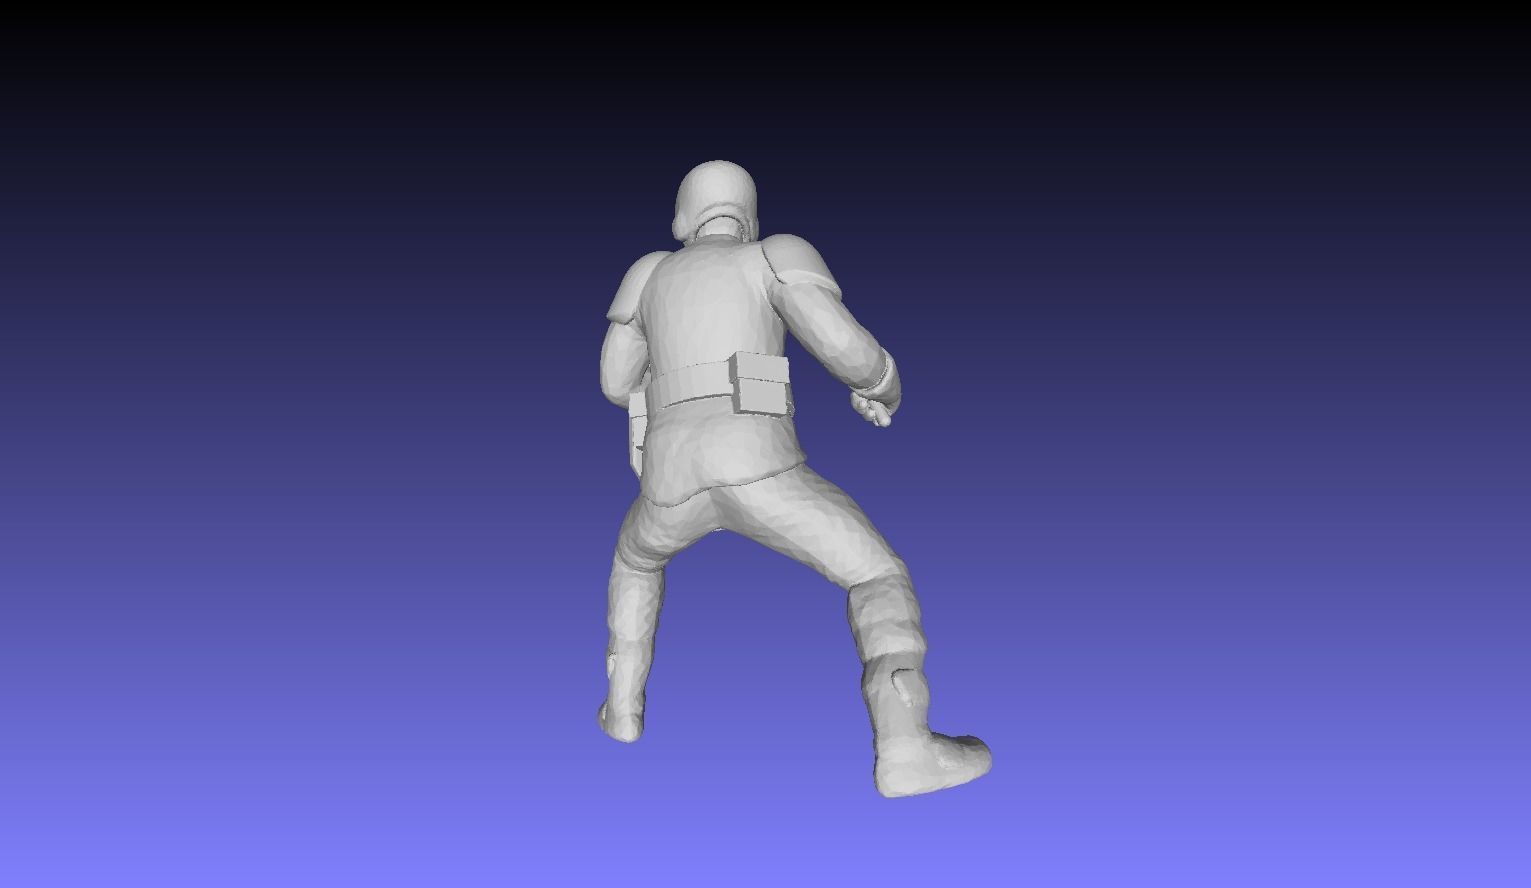Screen dimensions: 1531x888
Task: Select the belt pouch on the figure's back
Action: (761, 383)
